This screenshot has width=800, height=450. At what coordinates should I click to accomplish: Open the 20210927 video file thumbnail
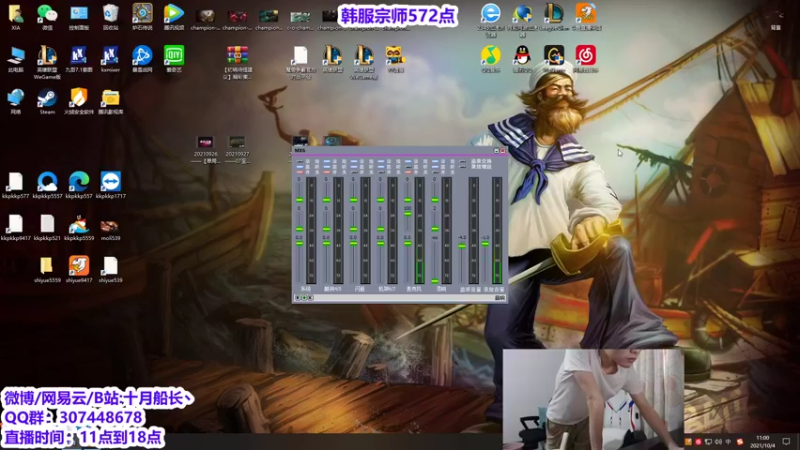pos(237,149)
